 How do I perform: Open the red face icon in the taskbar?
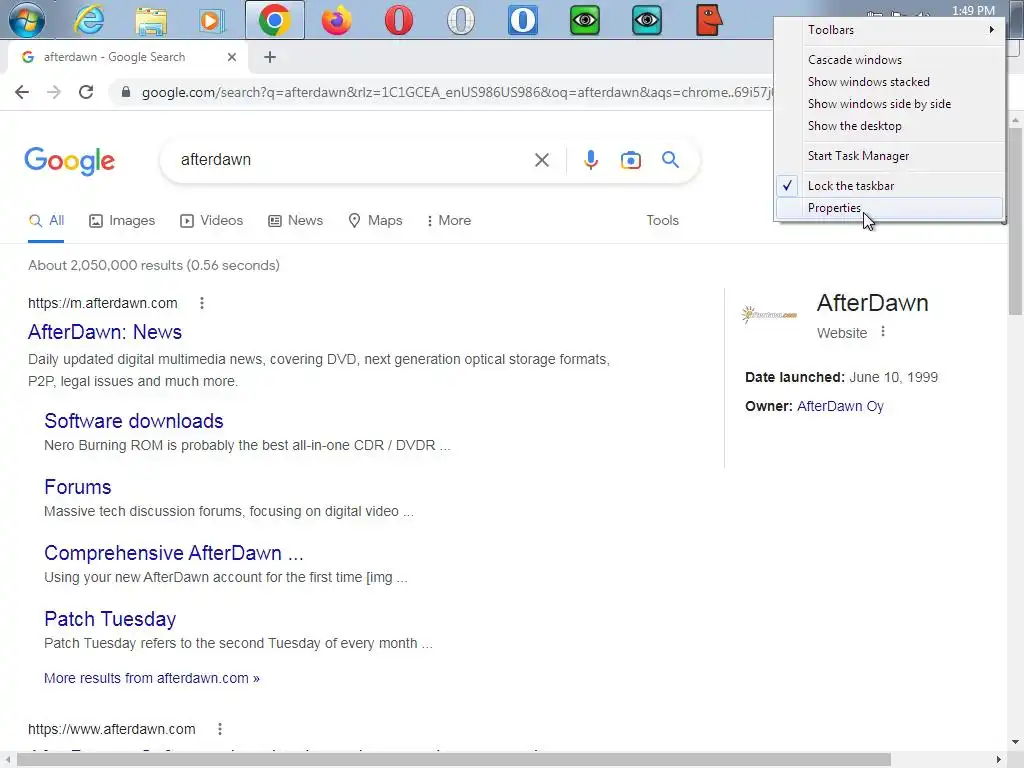[x=709, y=20]
